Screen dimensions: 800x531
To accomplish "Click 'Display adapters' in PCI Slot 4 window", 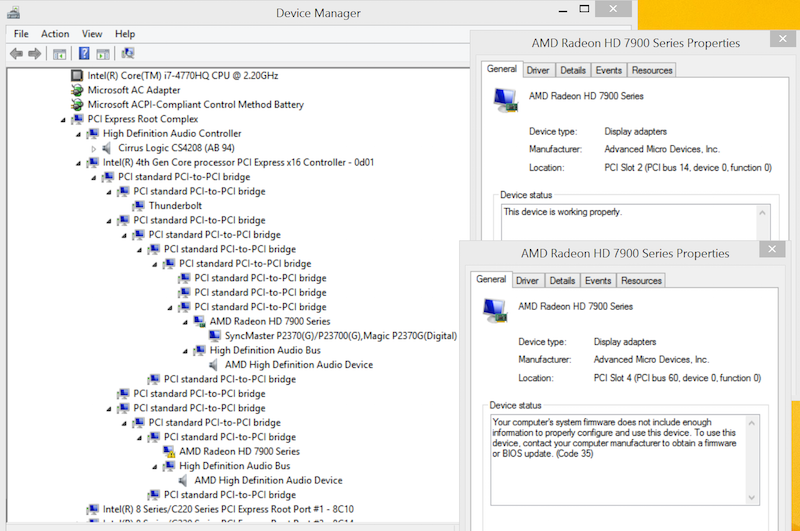I will pos(624,342).
